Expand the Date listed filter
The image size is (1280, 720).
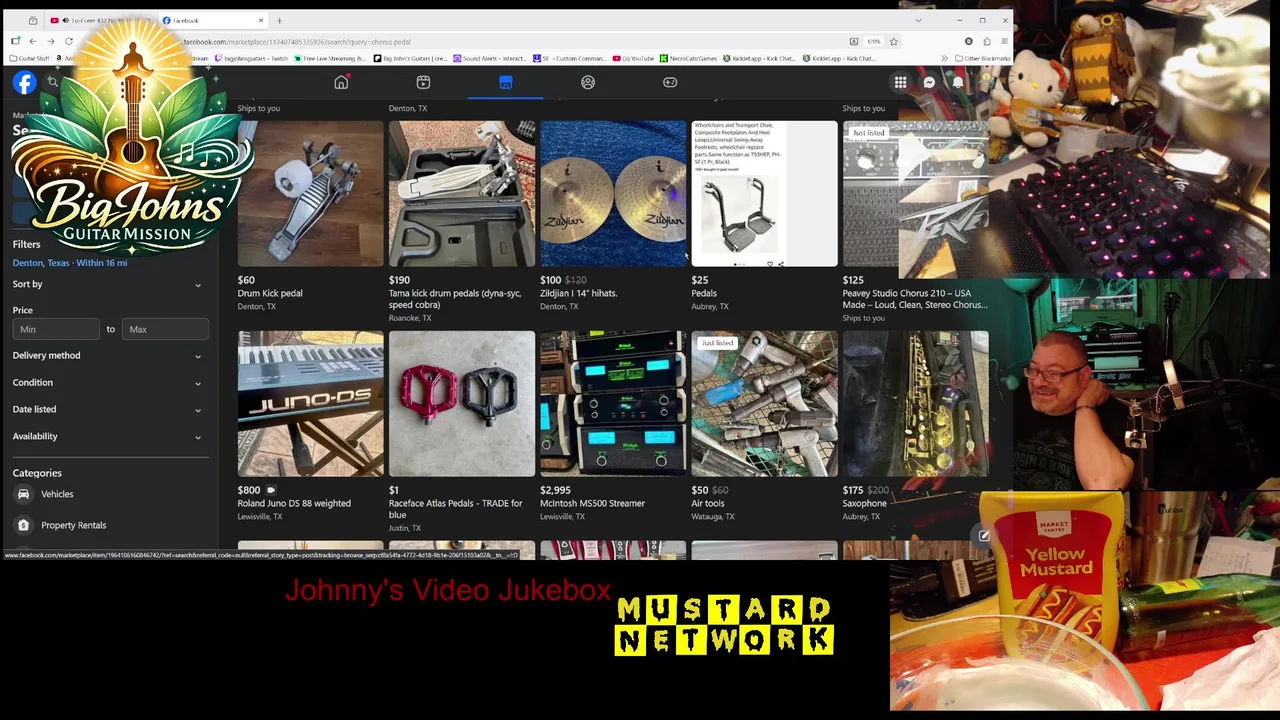point(108,409)
